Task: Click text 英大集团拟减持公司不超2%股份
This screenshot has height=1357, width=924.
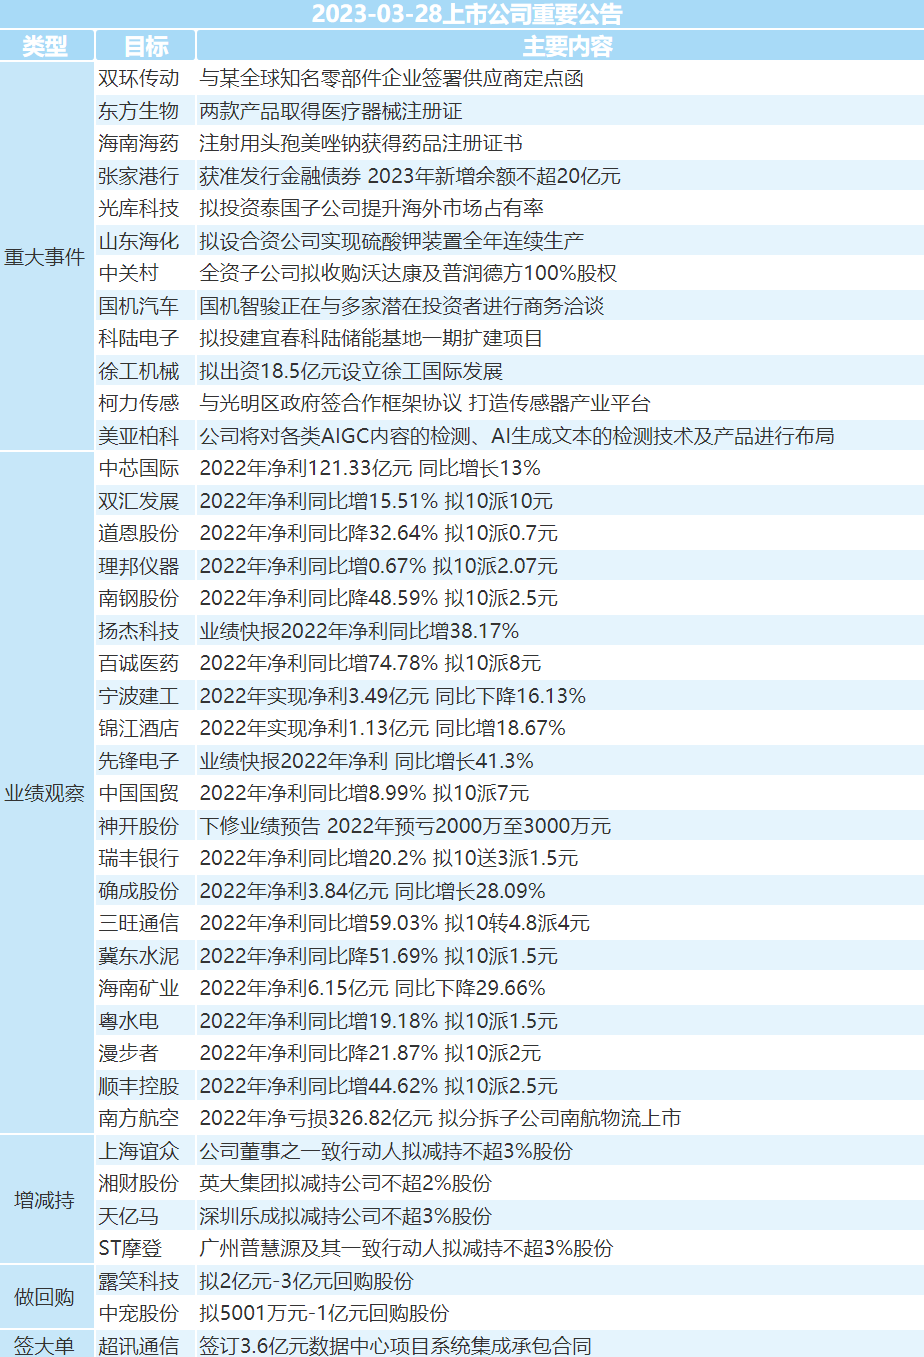Action: point(346,1183)
